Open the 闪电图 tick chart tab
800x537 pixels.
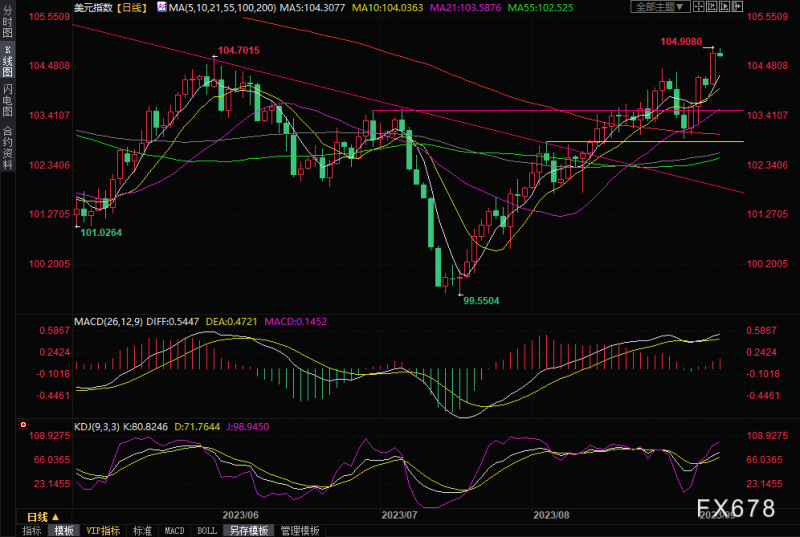(7, 100)
